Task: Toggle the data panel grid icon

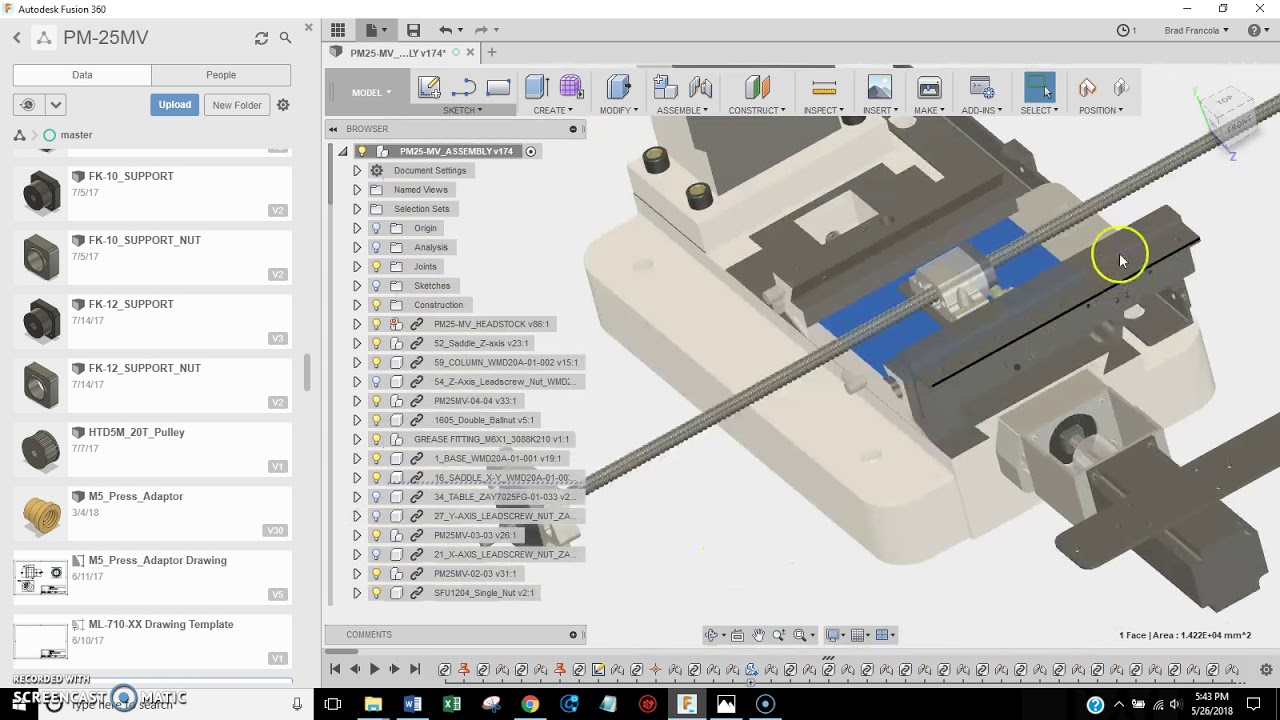Action: 338,30
